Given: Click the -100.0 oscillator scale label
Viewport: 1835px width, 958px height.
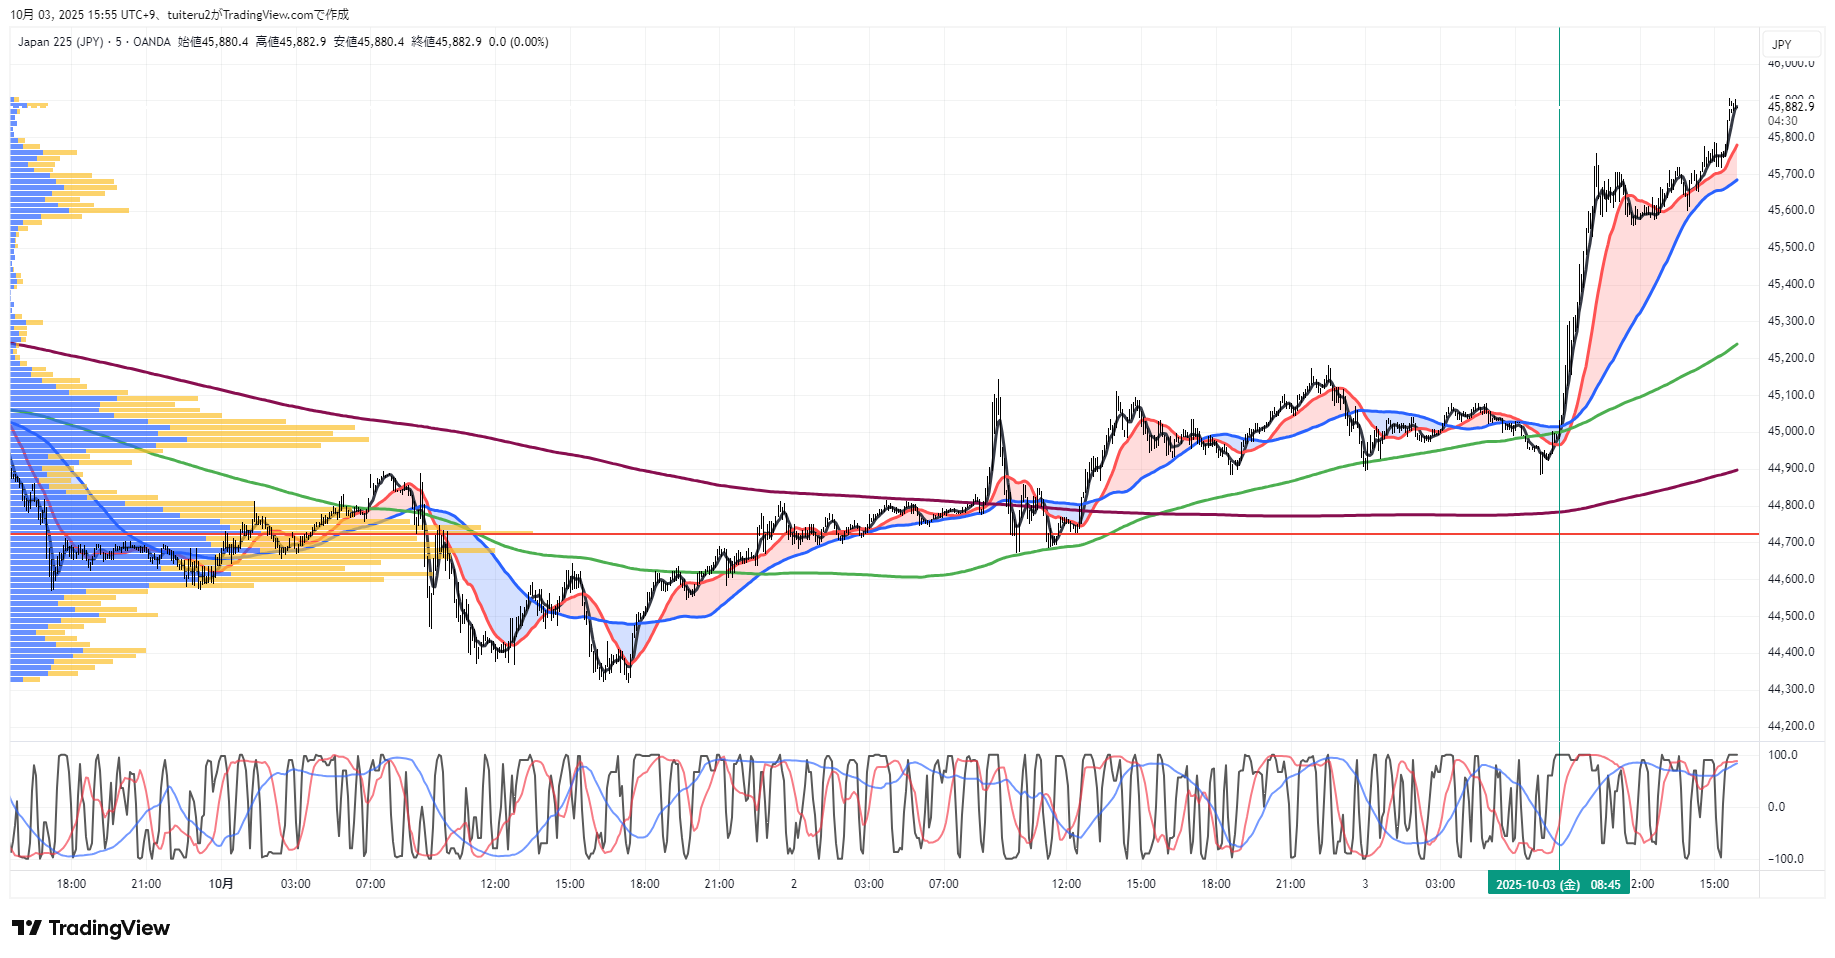Looking at the screenshot, I should [x=1785, y=859].
